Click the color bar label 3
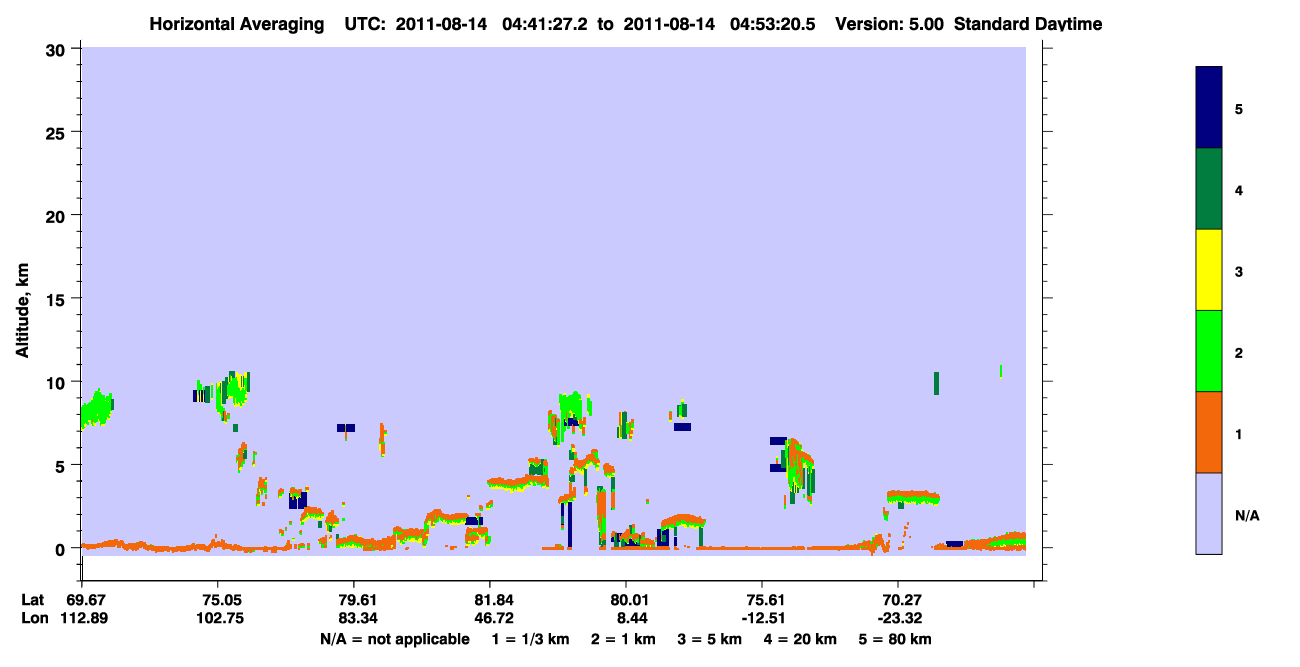1300x667 pixels. [x=1238, y=270]
